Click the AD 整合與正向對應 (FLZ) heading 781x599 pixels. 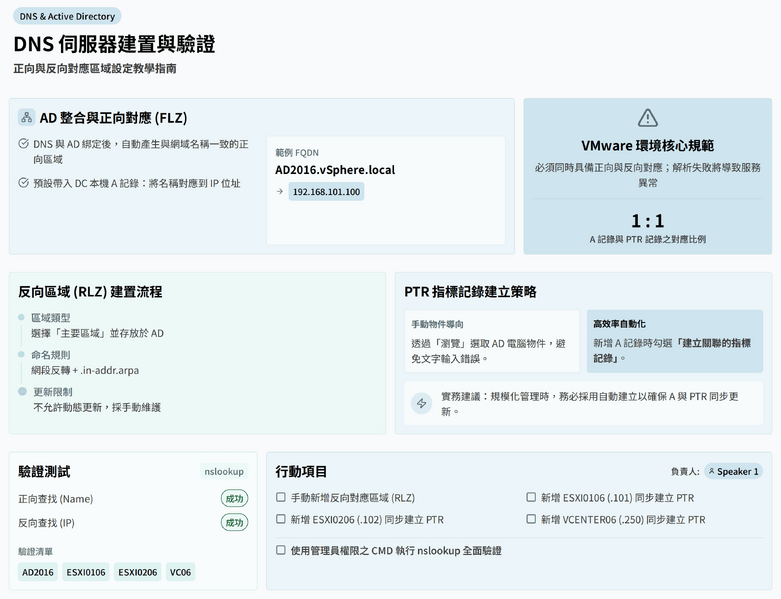tap(113, 118)
